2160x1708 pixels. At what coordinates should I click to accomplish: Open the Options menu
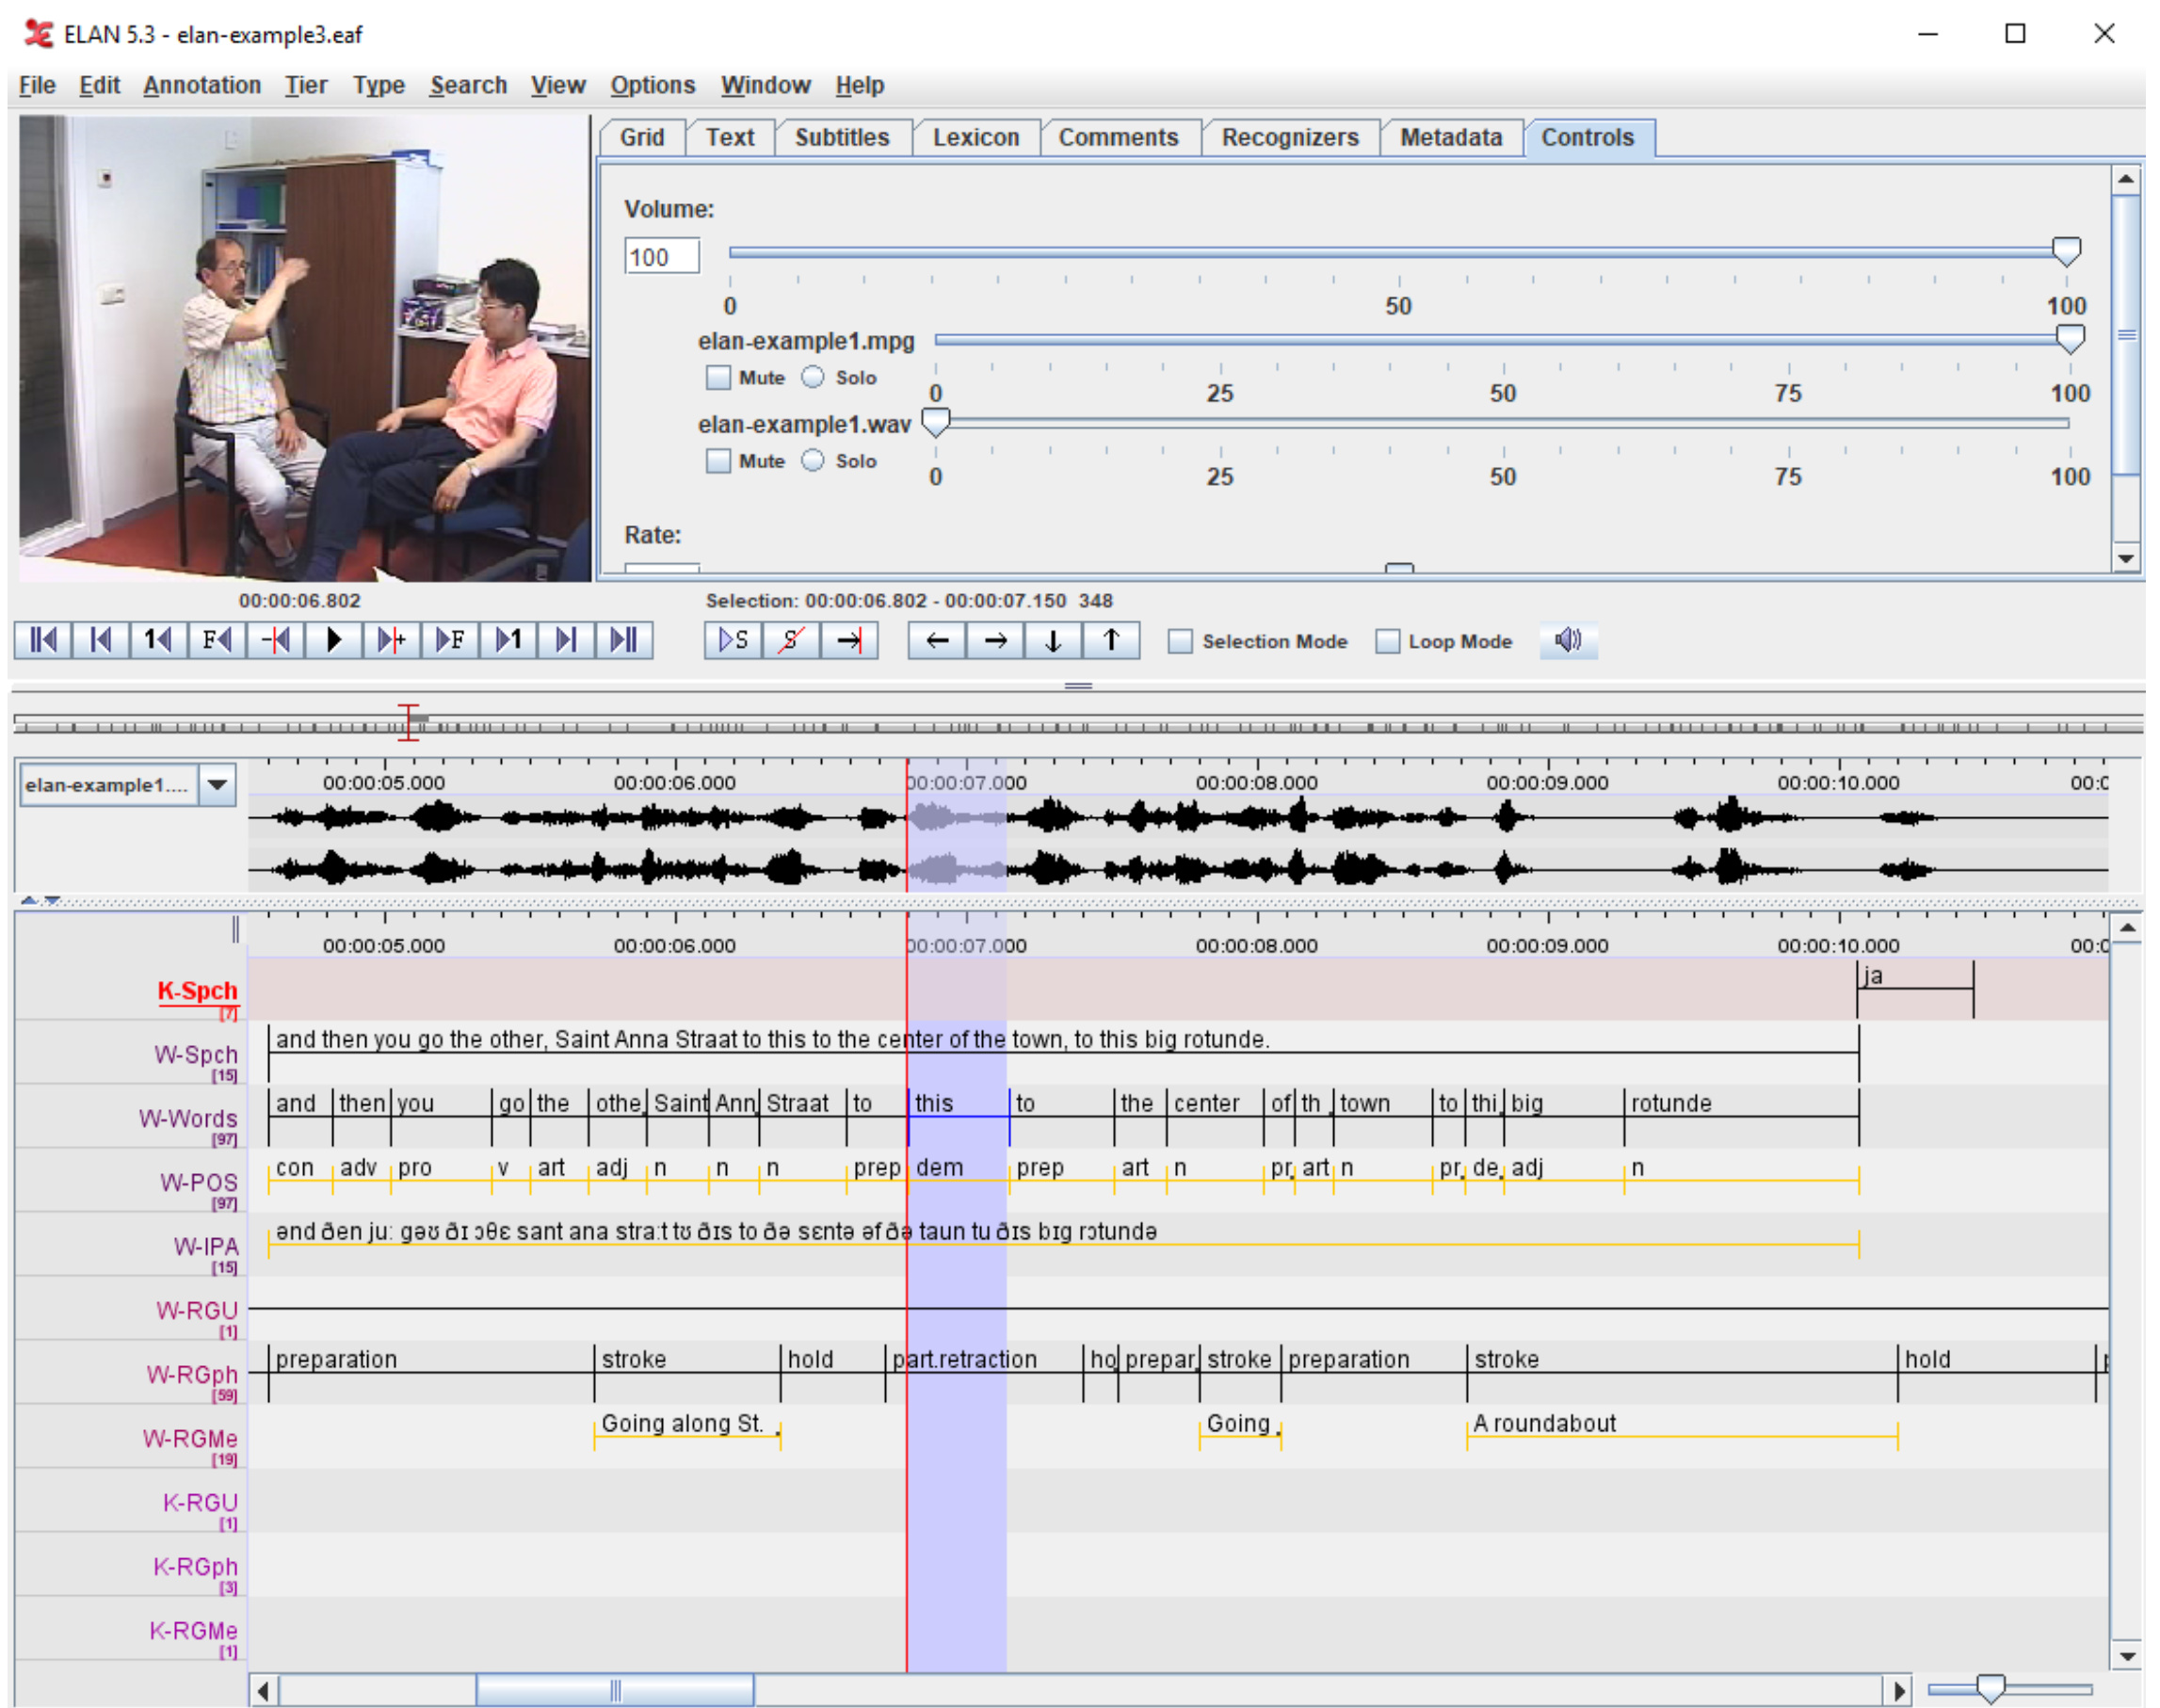(x=653, y=85)
